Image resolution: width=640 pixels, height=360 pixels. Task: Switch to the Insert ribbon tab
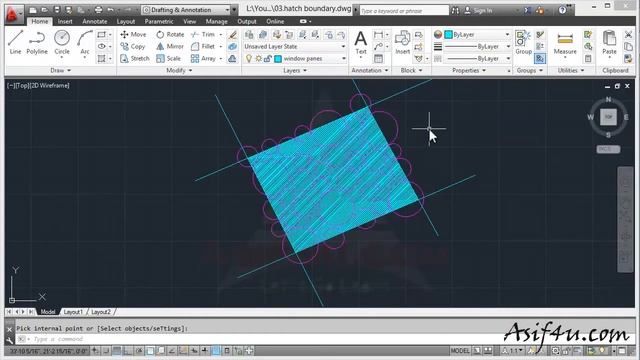pyautogui.click(x=65, y=21)
